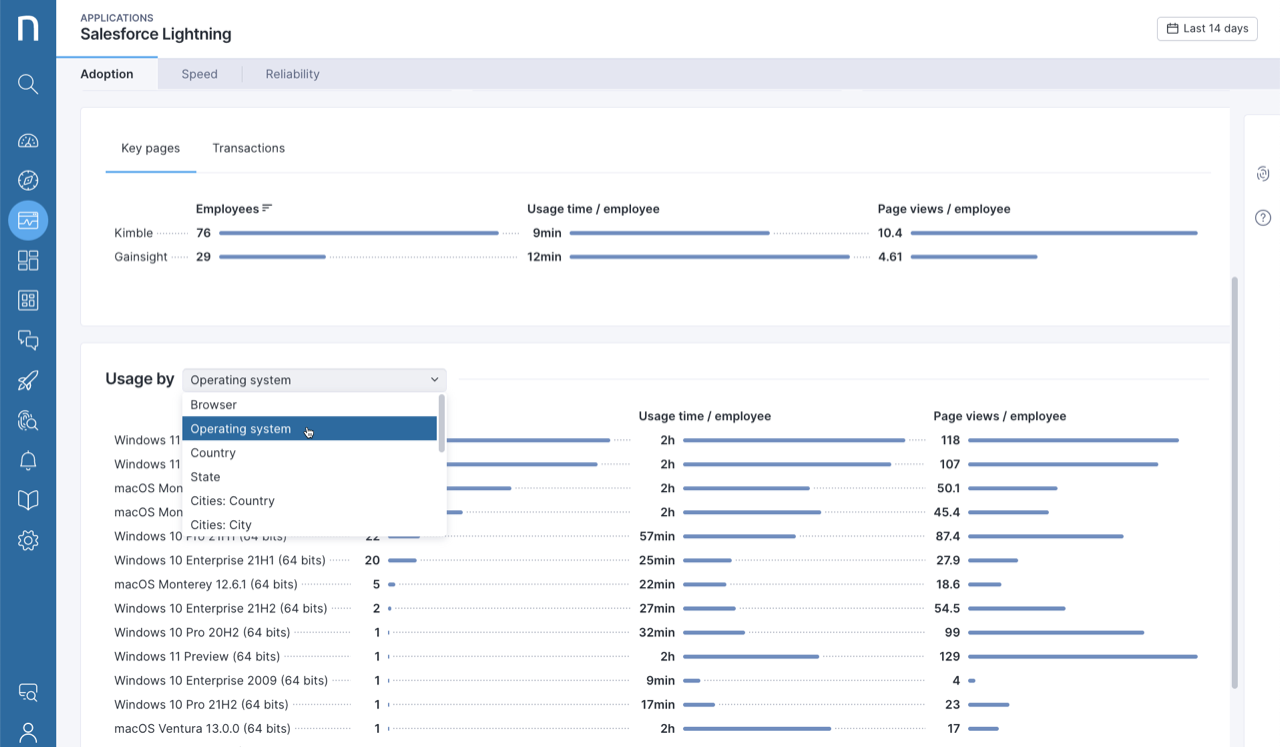Open settings via the gear sidebar icon

point(28,541)
